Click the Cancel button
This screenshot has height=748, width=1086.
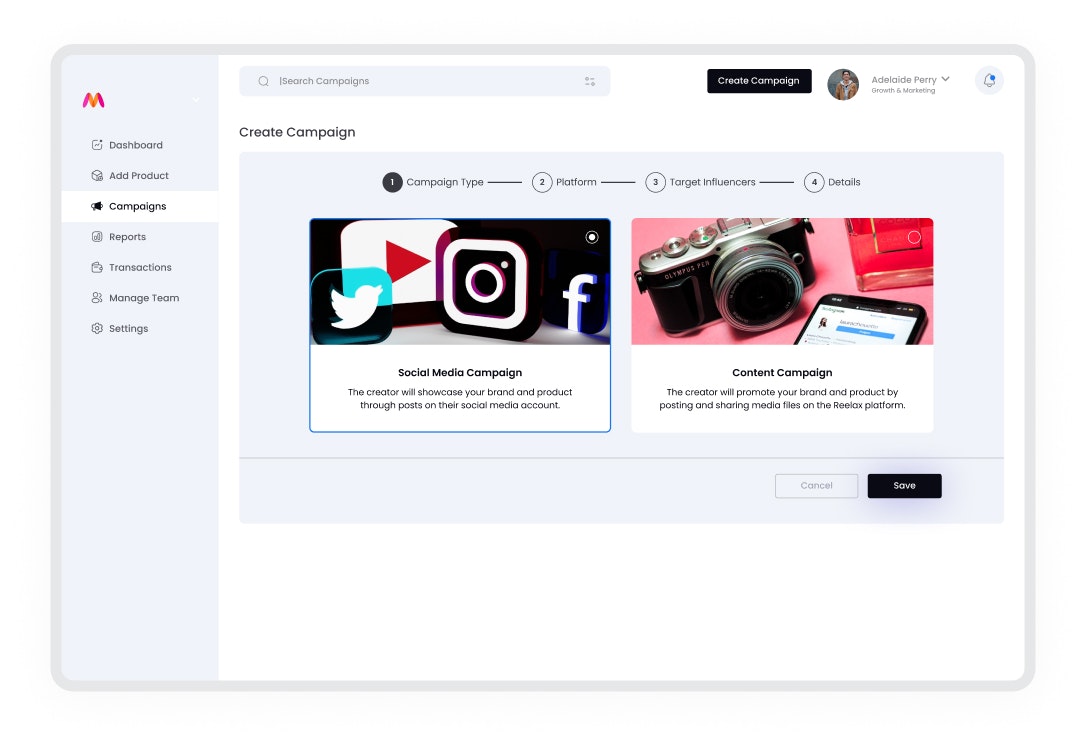(x=817, y=486)
